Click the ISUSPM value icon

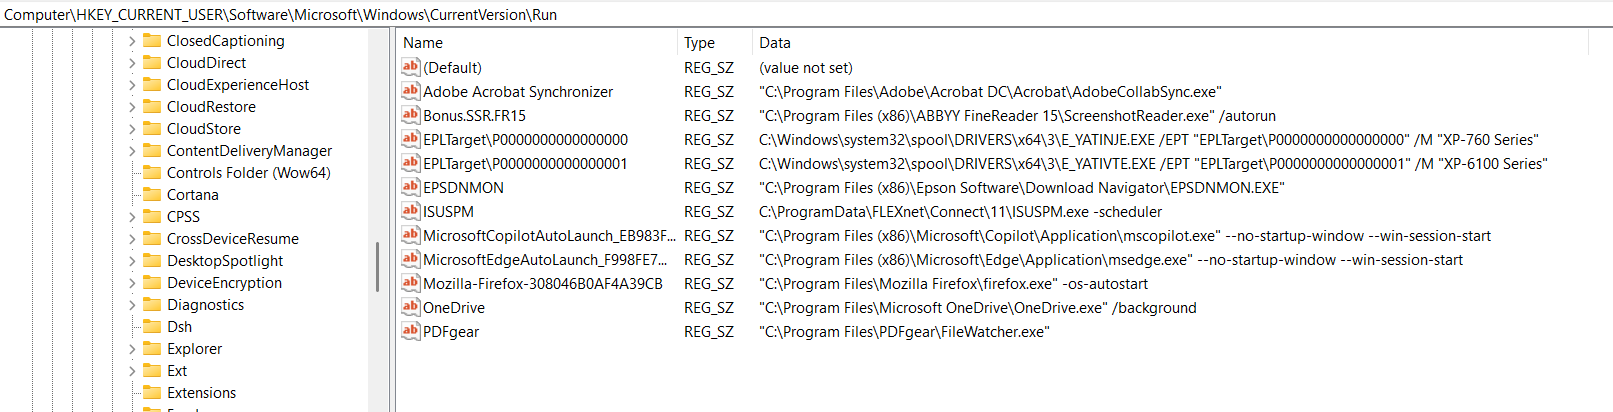coord(411,211)
